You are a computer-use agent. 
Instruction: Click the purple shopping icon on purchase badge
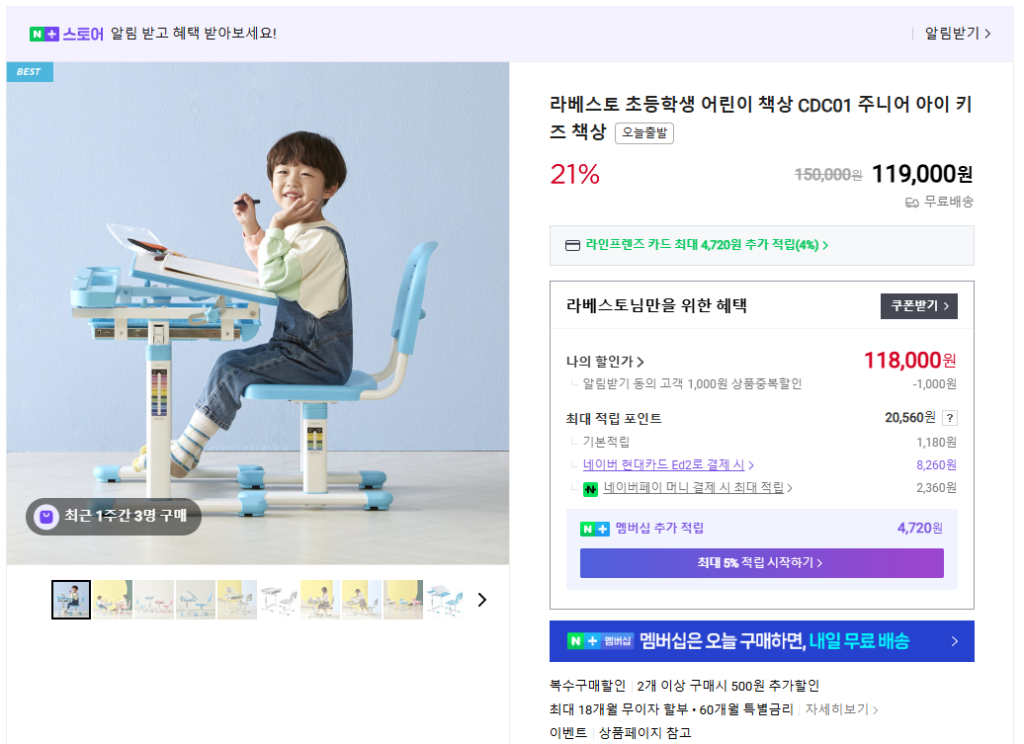(45, 516)
